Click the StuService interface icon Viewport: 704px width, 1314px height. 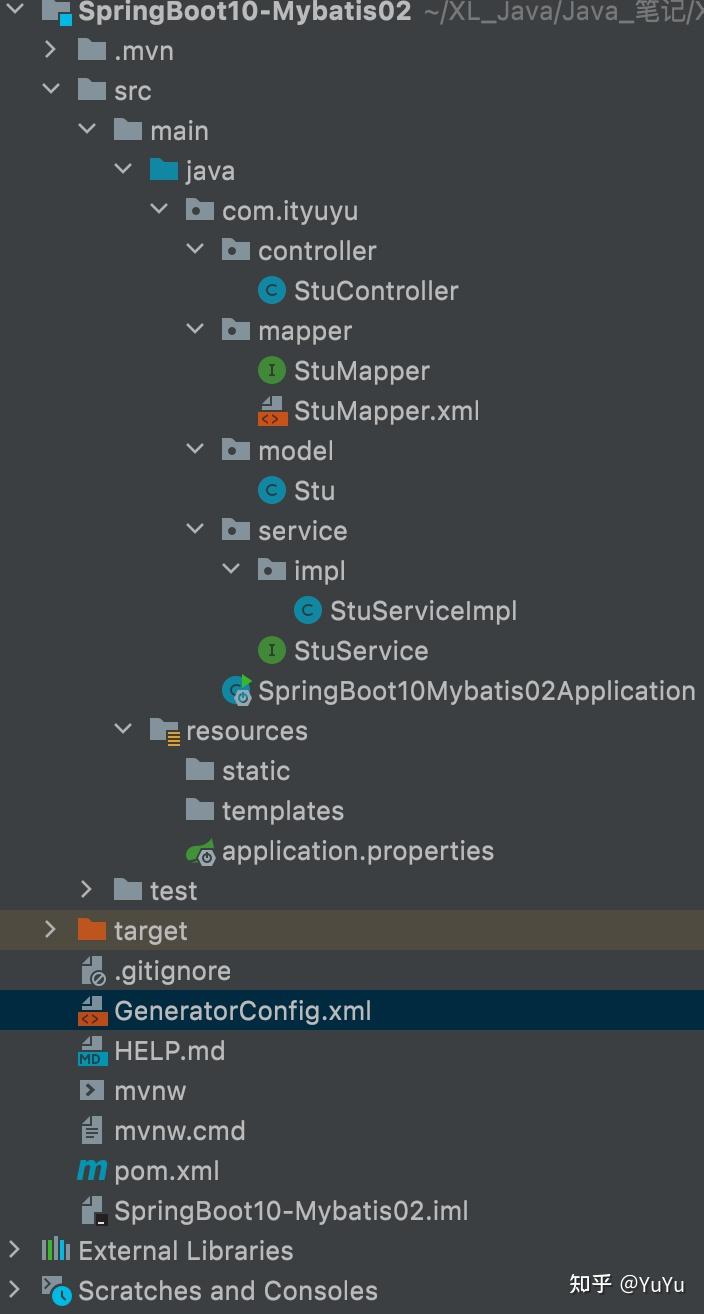(271, 650)
